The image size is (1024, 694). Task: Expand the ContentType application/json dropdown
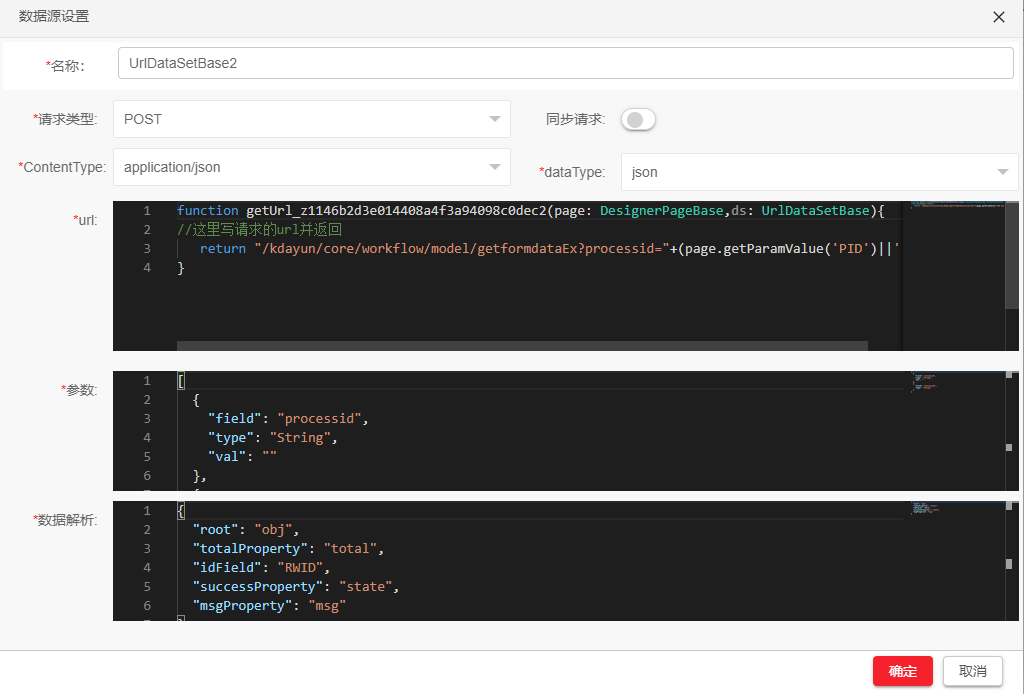click(x=311, y=168)
